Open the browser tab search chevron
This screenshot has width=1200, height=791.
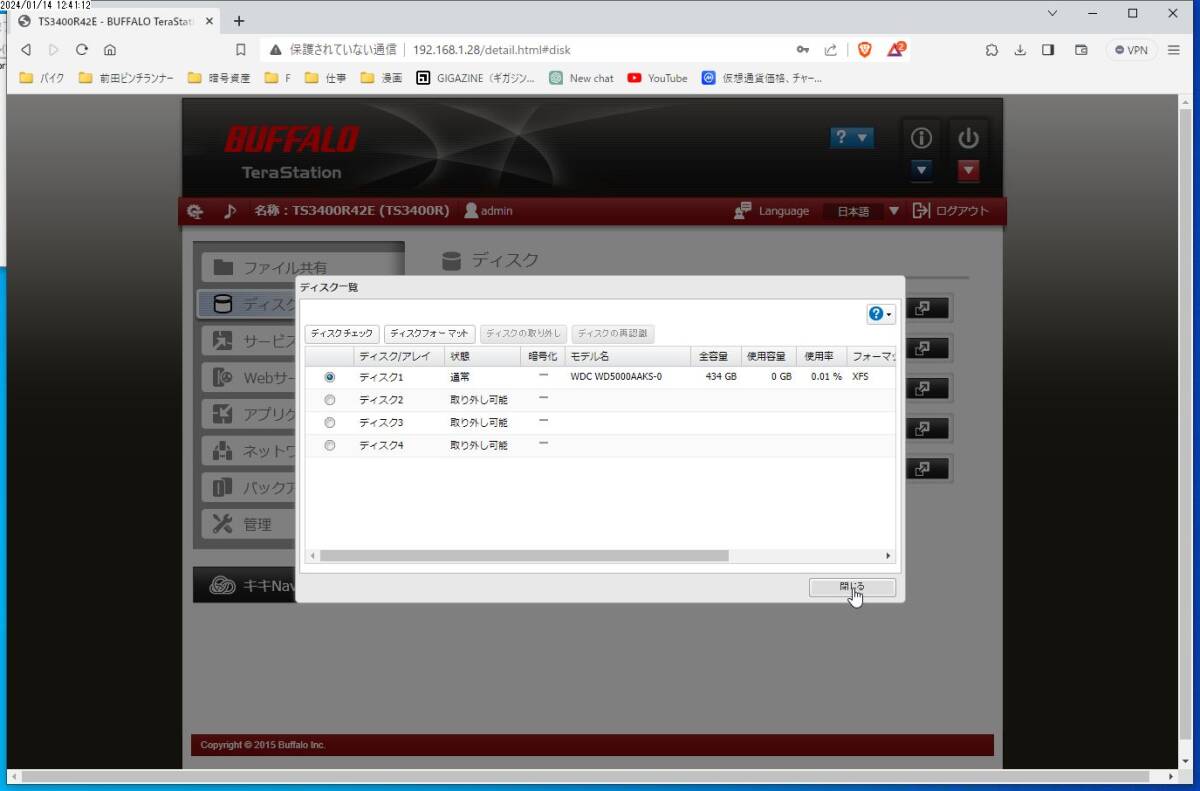pos(1051,13)
